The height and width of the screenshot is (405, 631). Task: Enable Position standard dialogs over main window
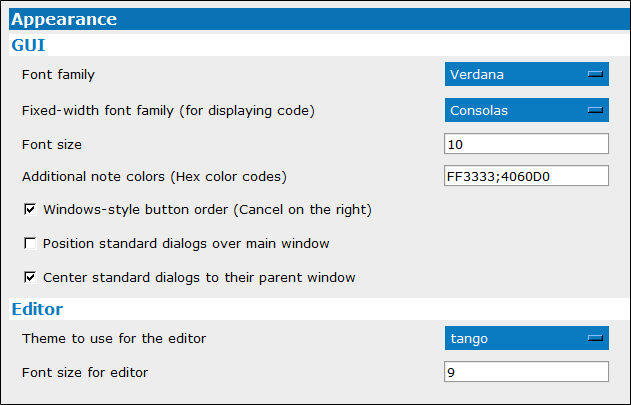click(30, 243)
